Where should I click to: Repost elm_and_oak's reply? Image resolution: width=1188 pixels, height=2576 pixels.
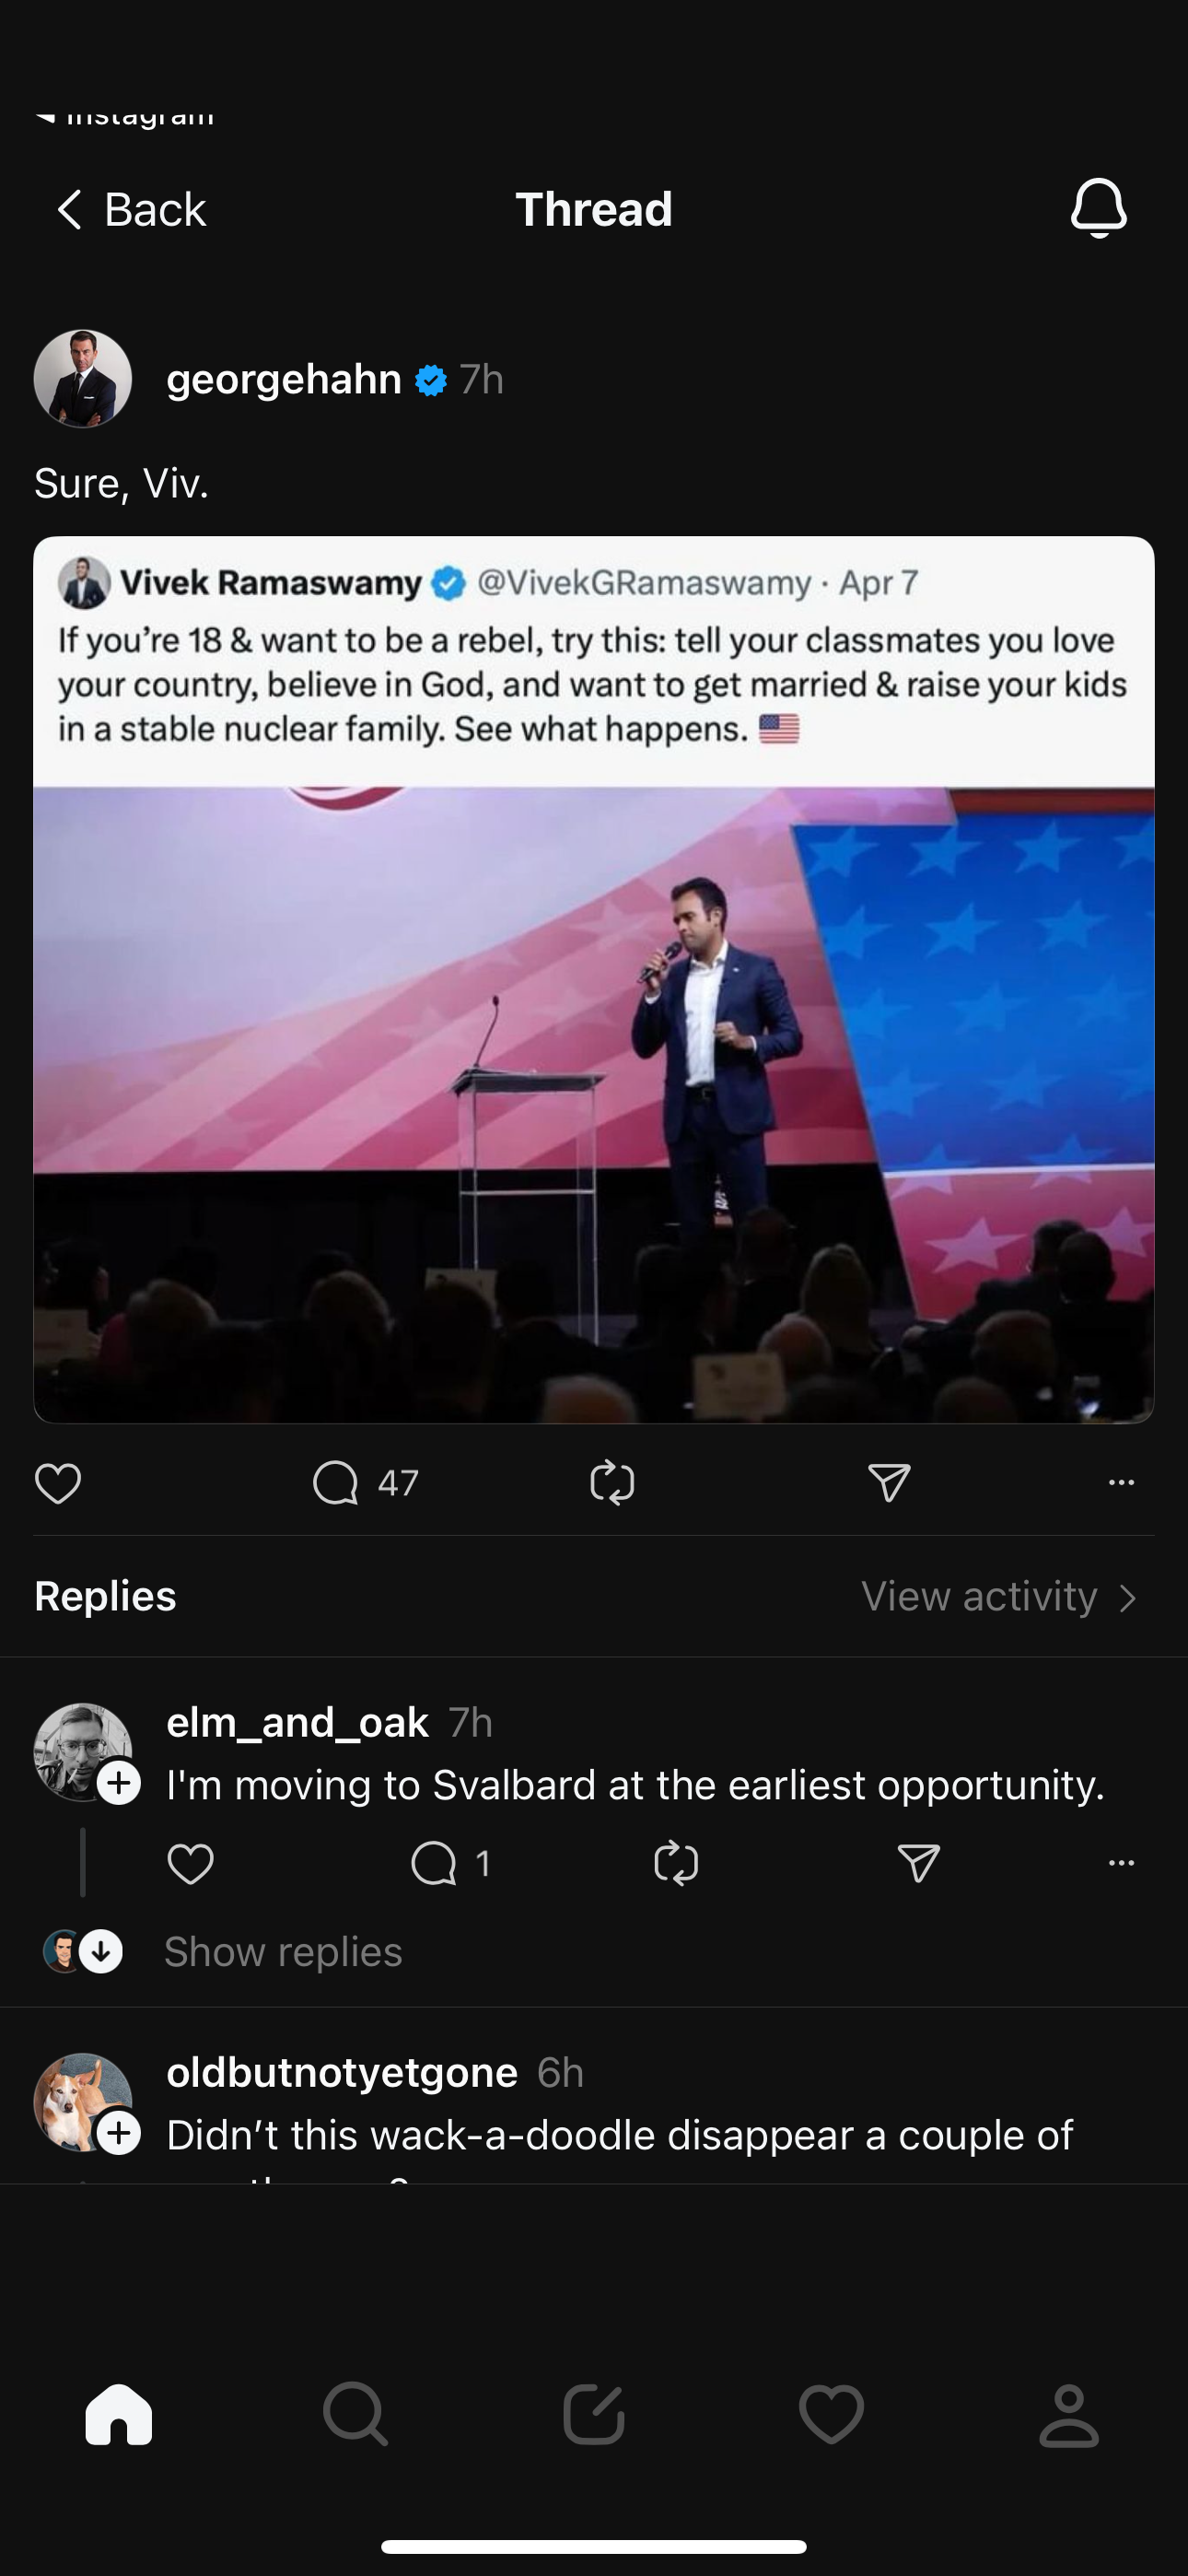[676, 1863]
